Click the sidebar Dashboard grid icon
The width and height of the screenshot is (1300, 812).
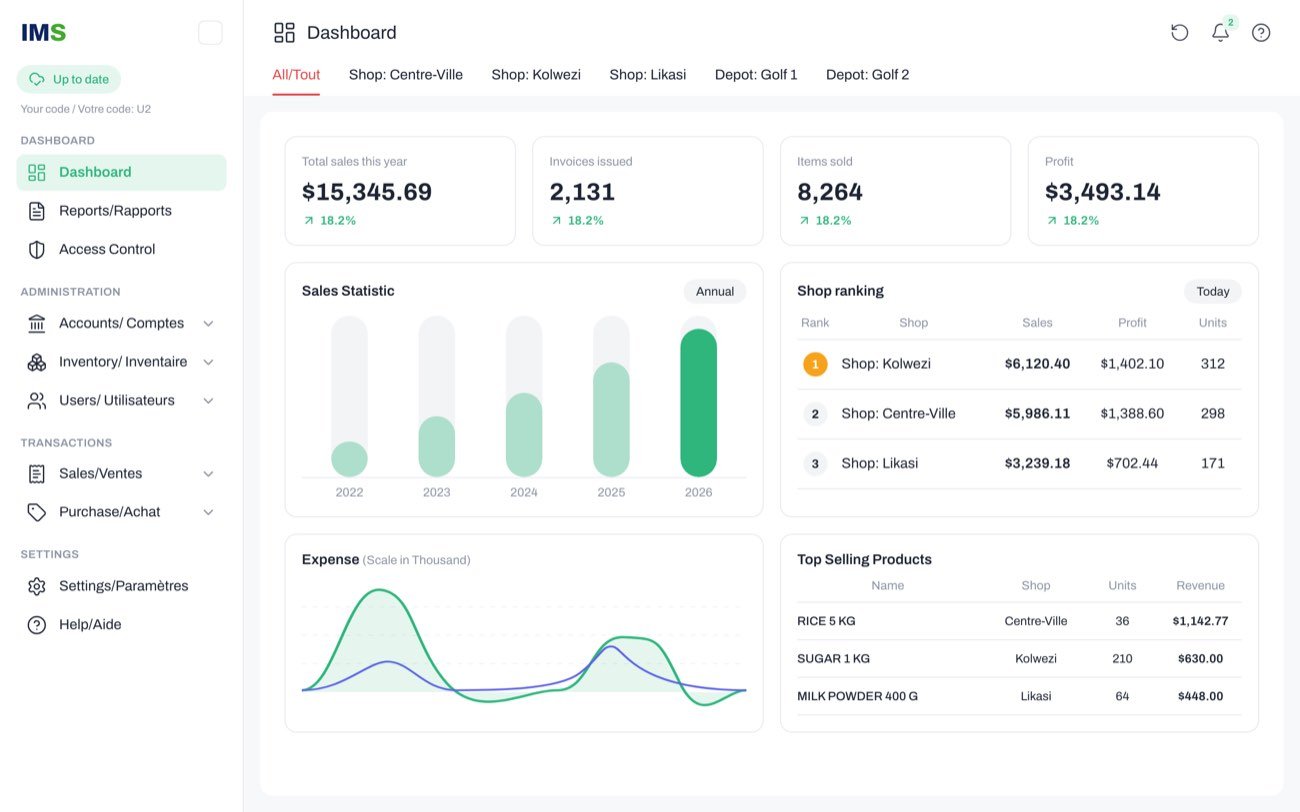[37, 173]
